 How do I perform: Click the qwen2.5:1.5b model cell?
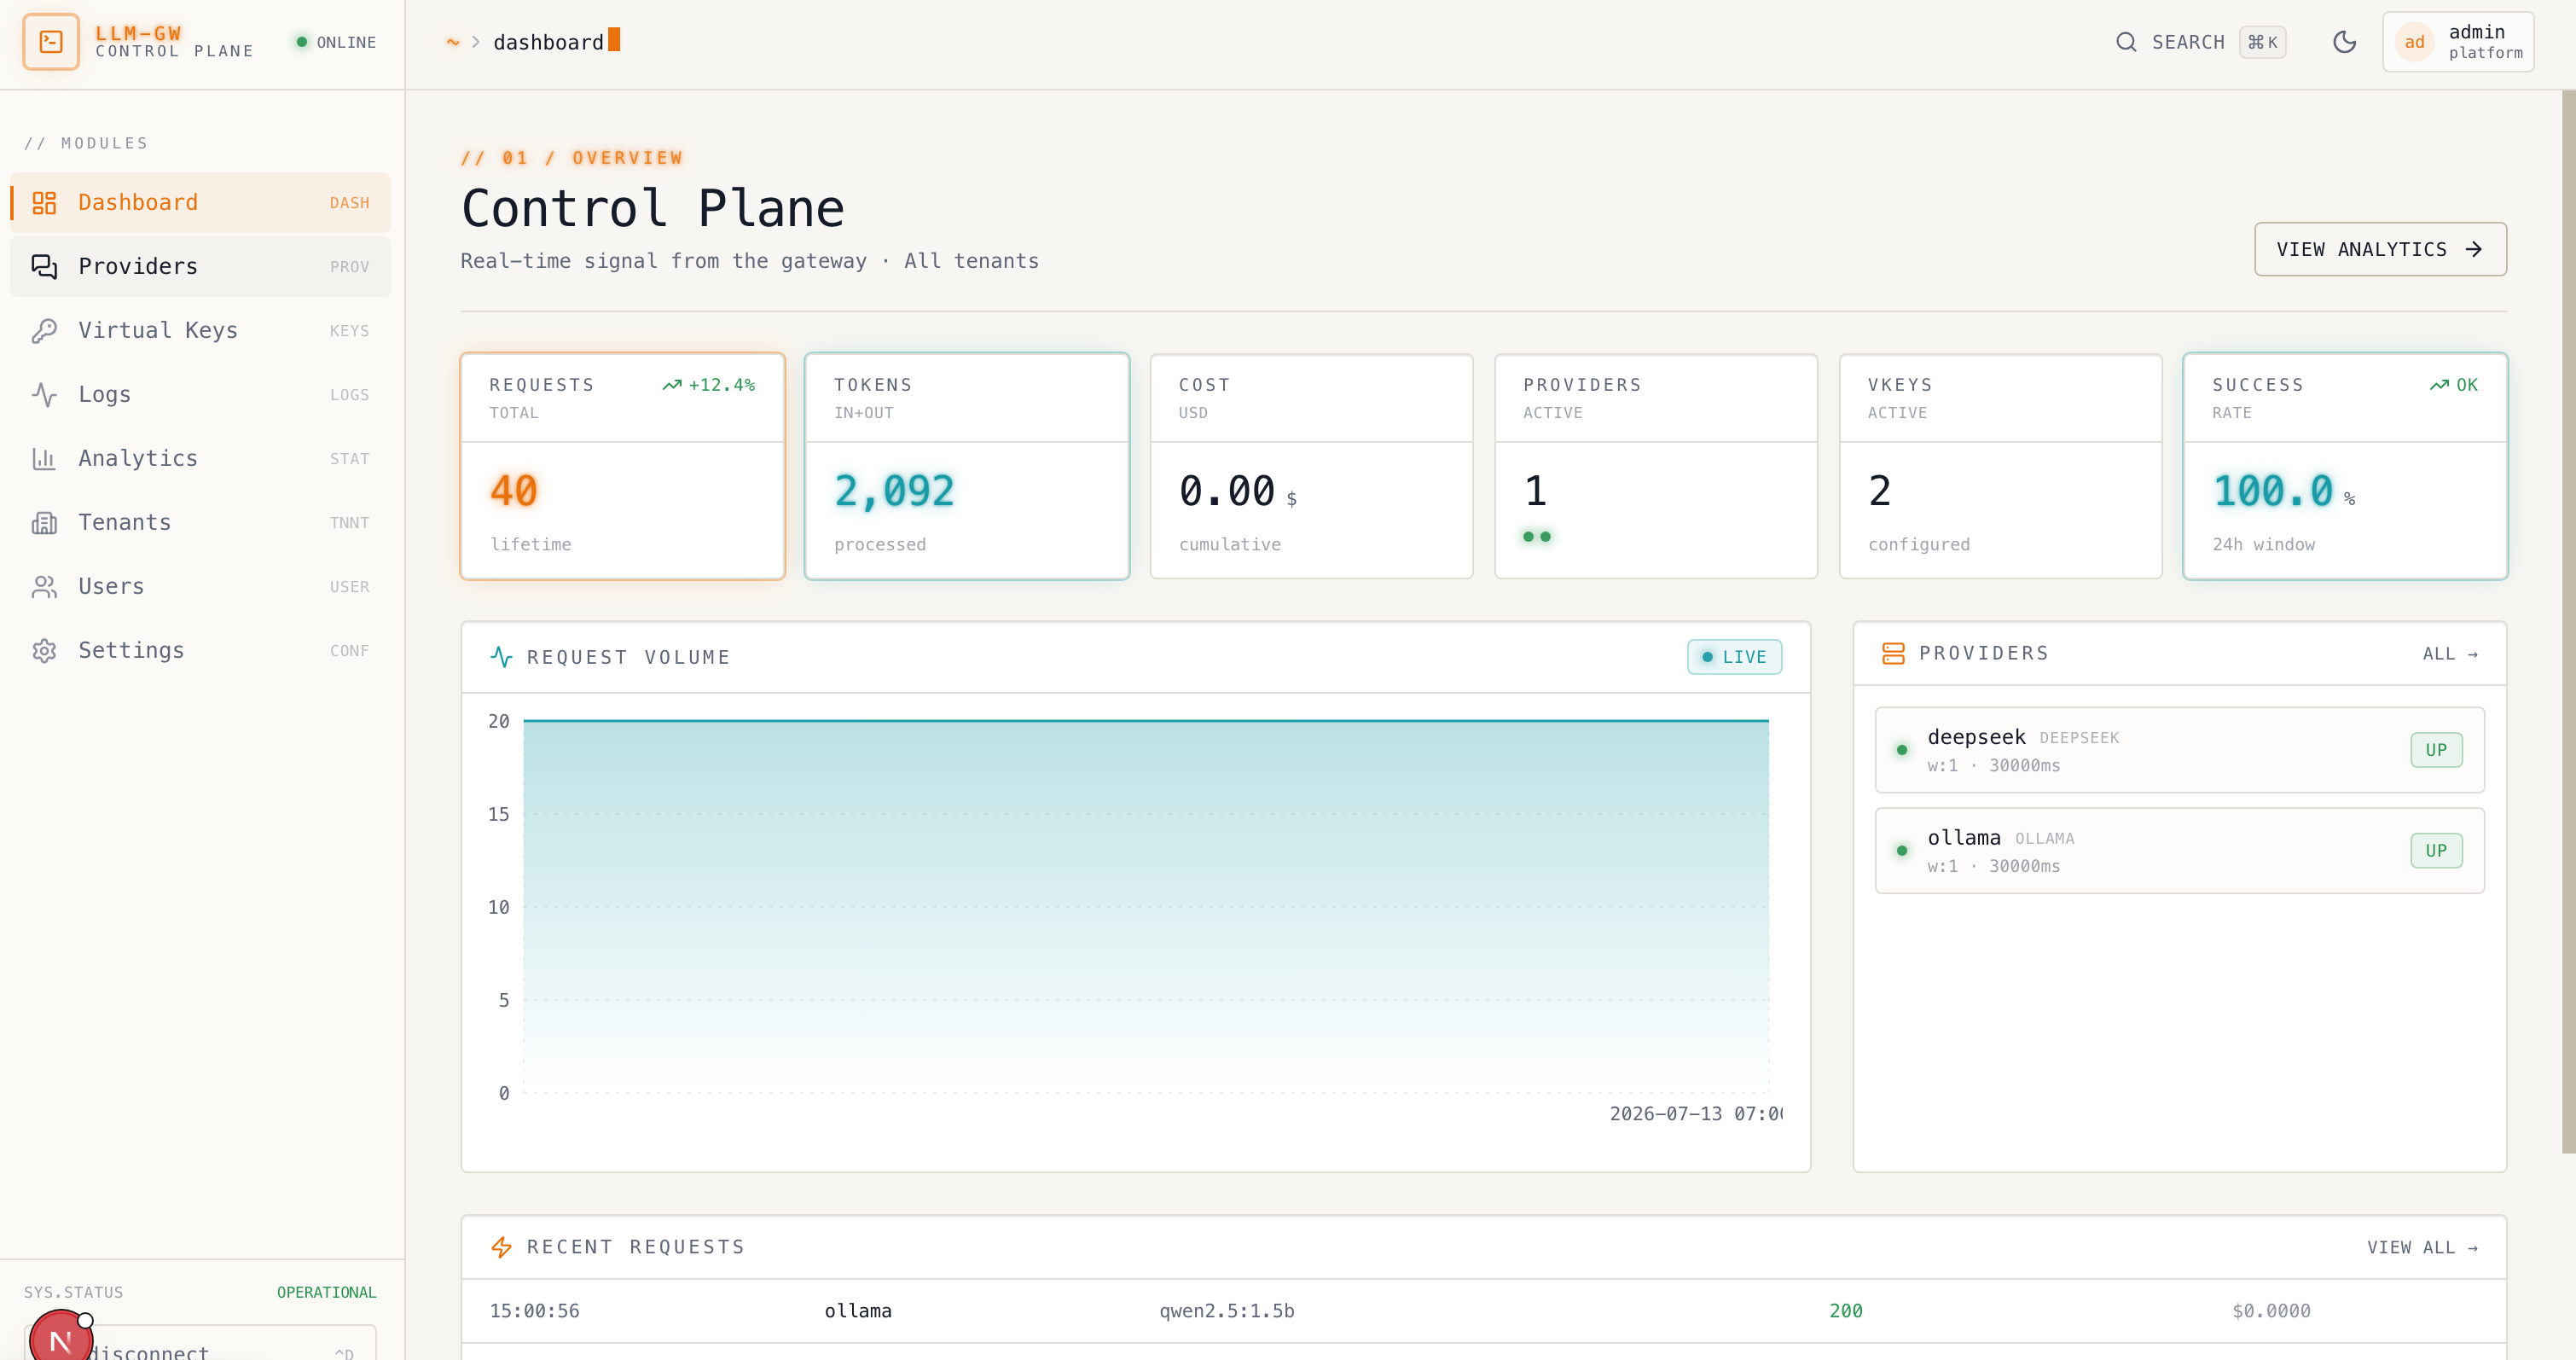(x=1226, y=1311)
